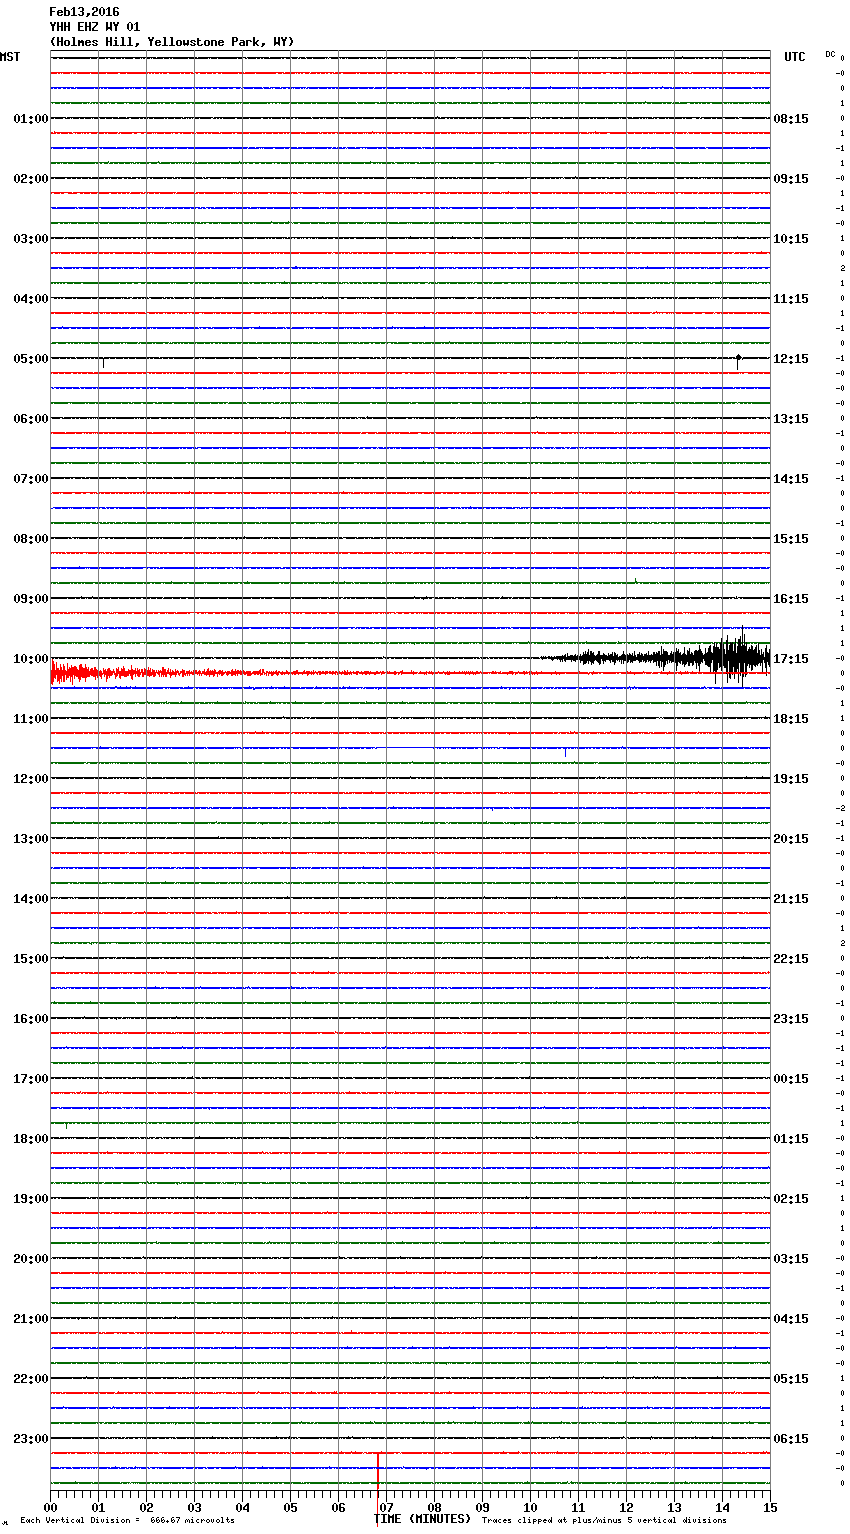The width and height of the screenshot is (850, 1534).
Task: Select the 18:00 MST row label
Action: pos(30,1139)
